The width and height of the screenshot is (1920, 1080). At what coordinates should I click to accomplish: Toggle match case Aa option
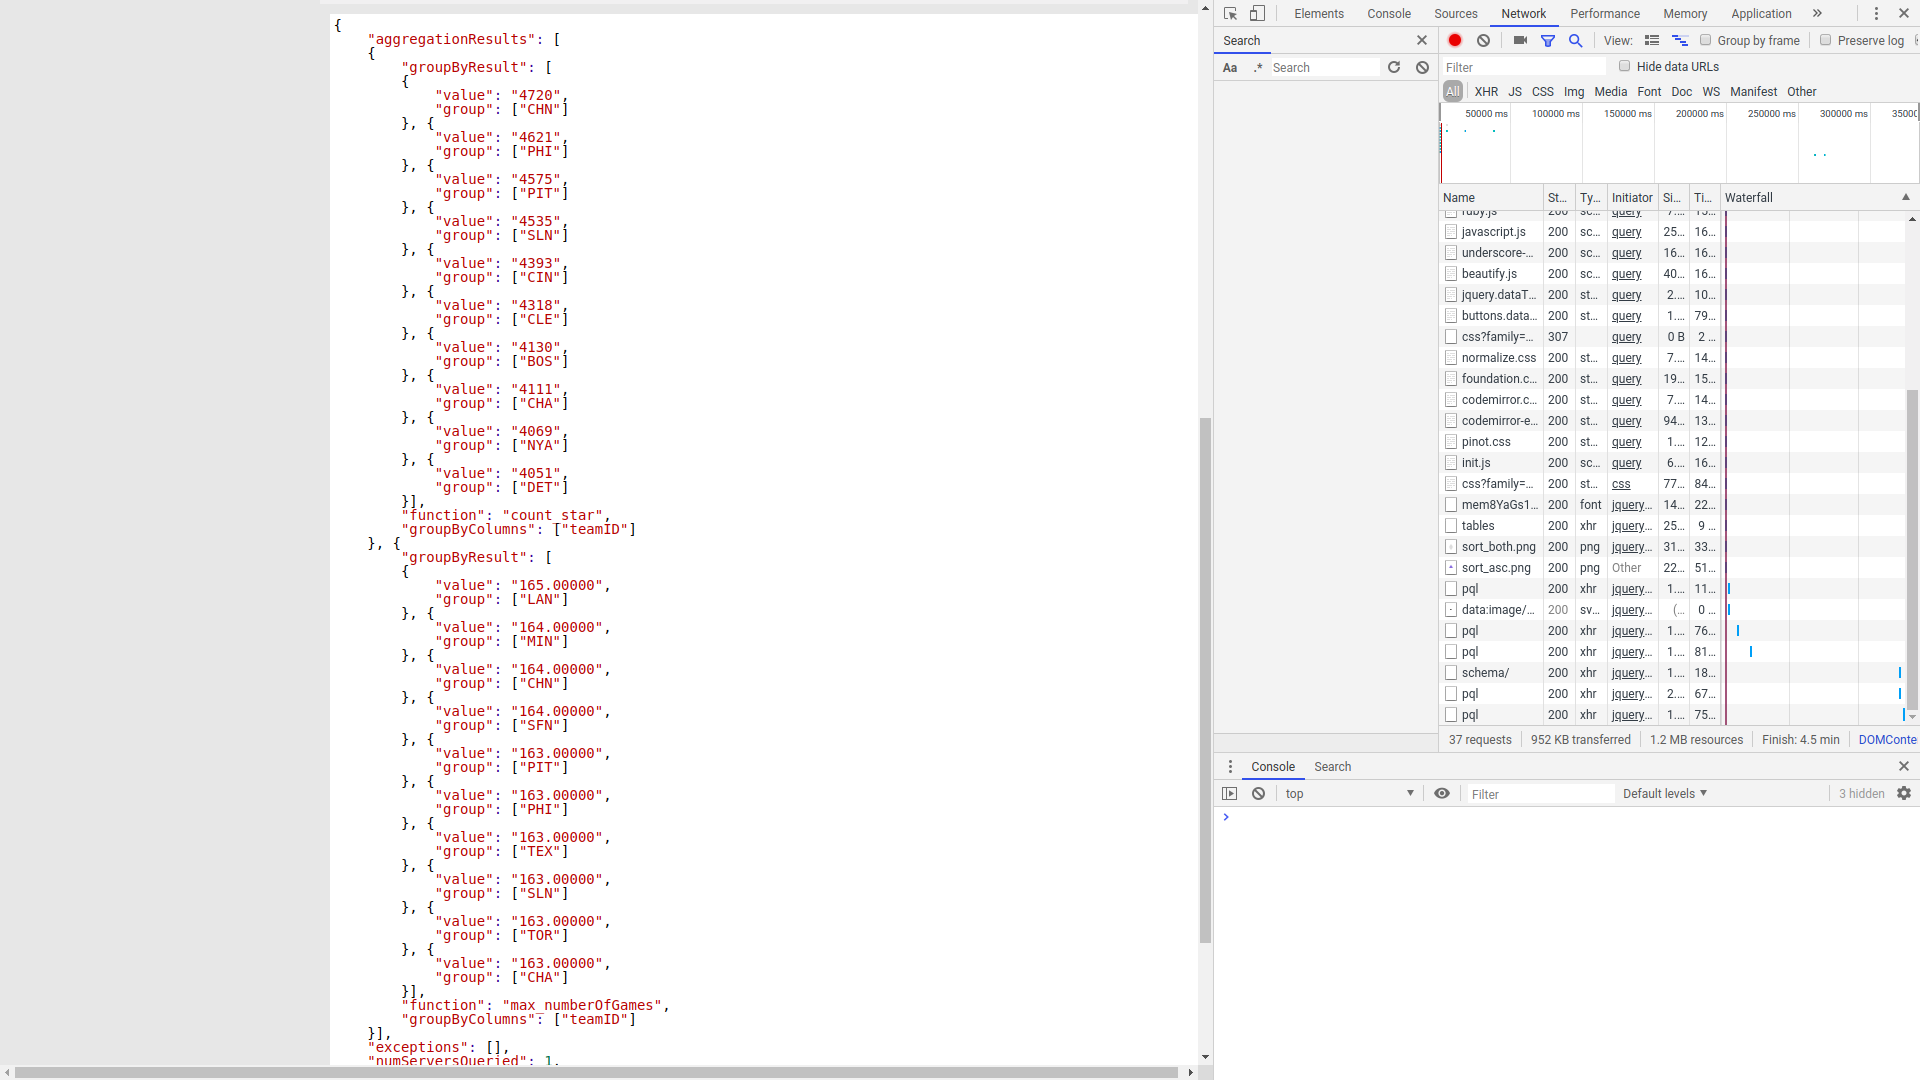[1230, 67]
